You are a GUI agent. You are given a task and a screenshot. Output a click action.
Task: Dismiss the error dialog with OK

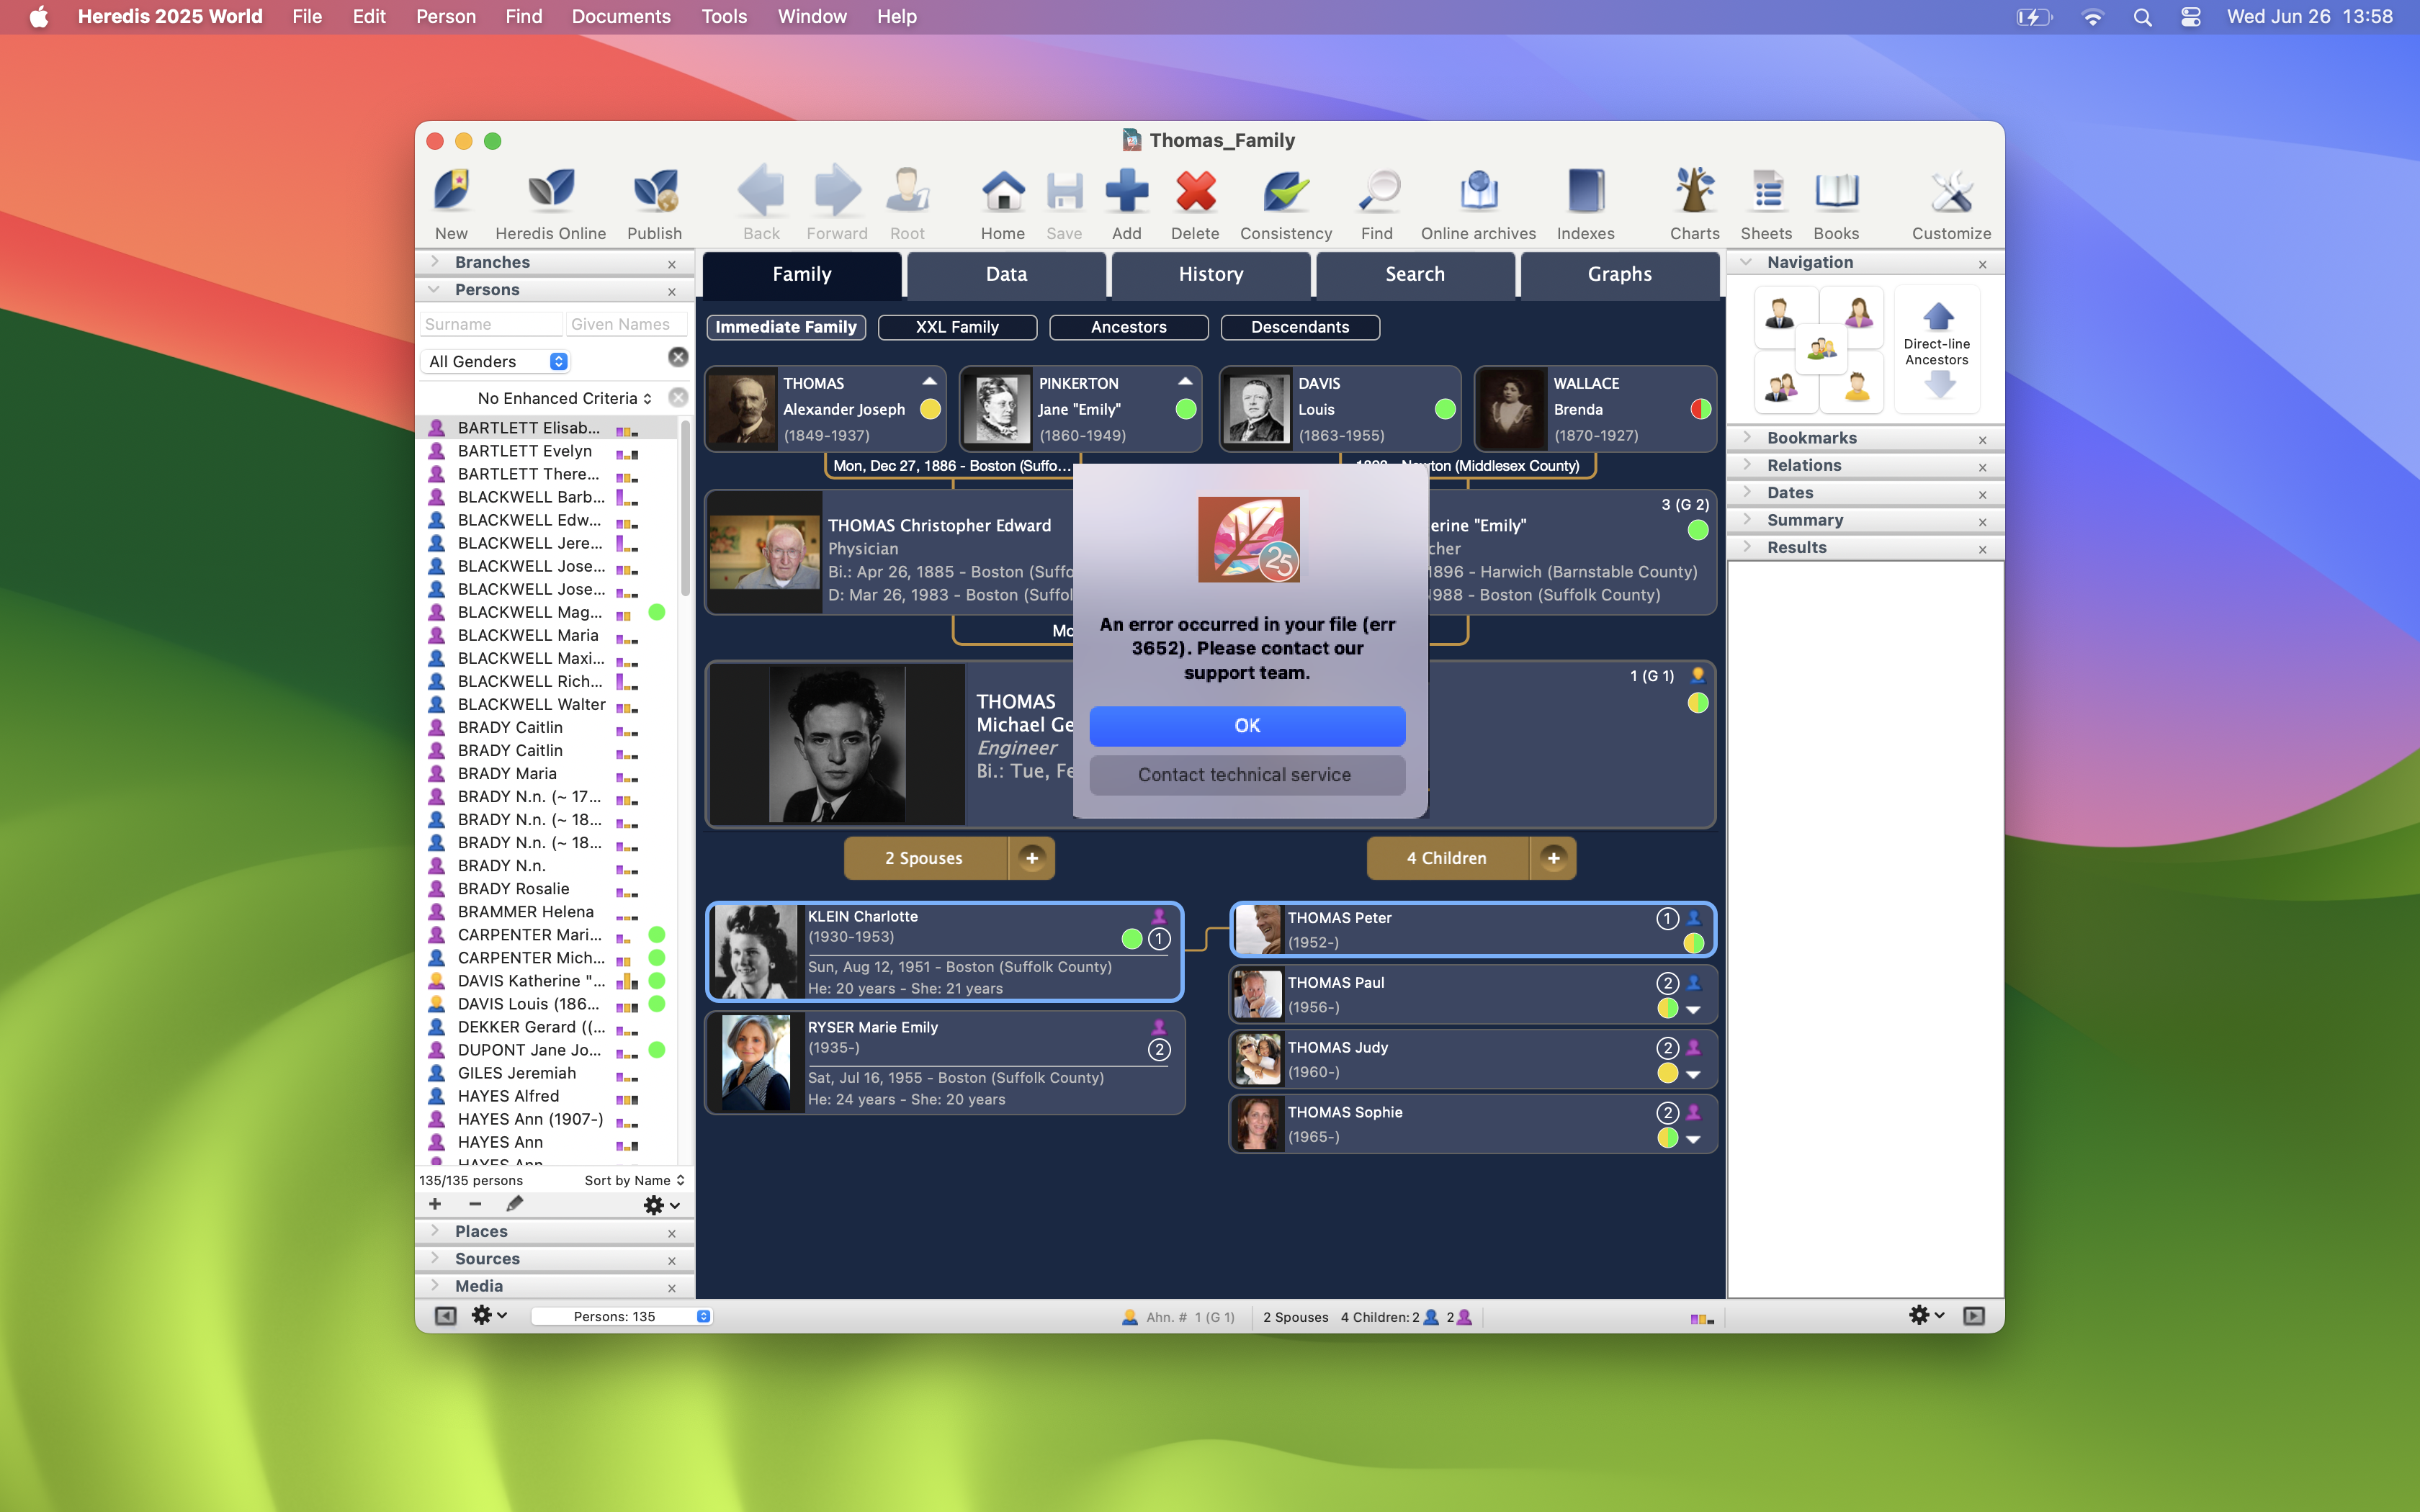tap(1246, 725)
